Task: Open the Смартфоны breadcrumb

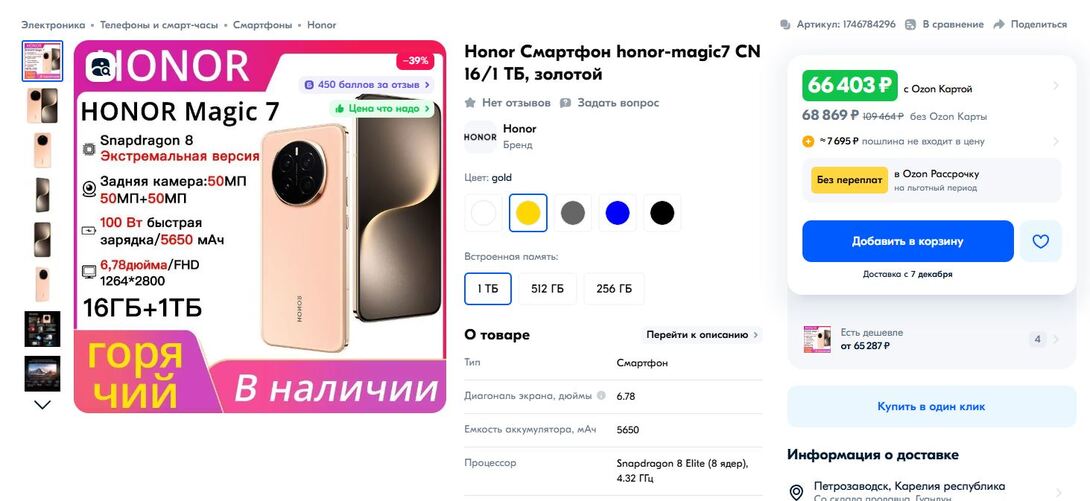Action: click(x=263, y=24)
